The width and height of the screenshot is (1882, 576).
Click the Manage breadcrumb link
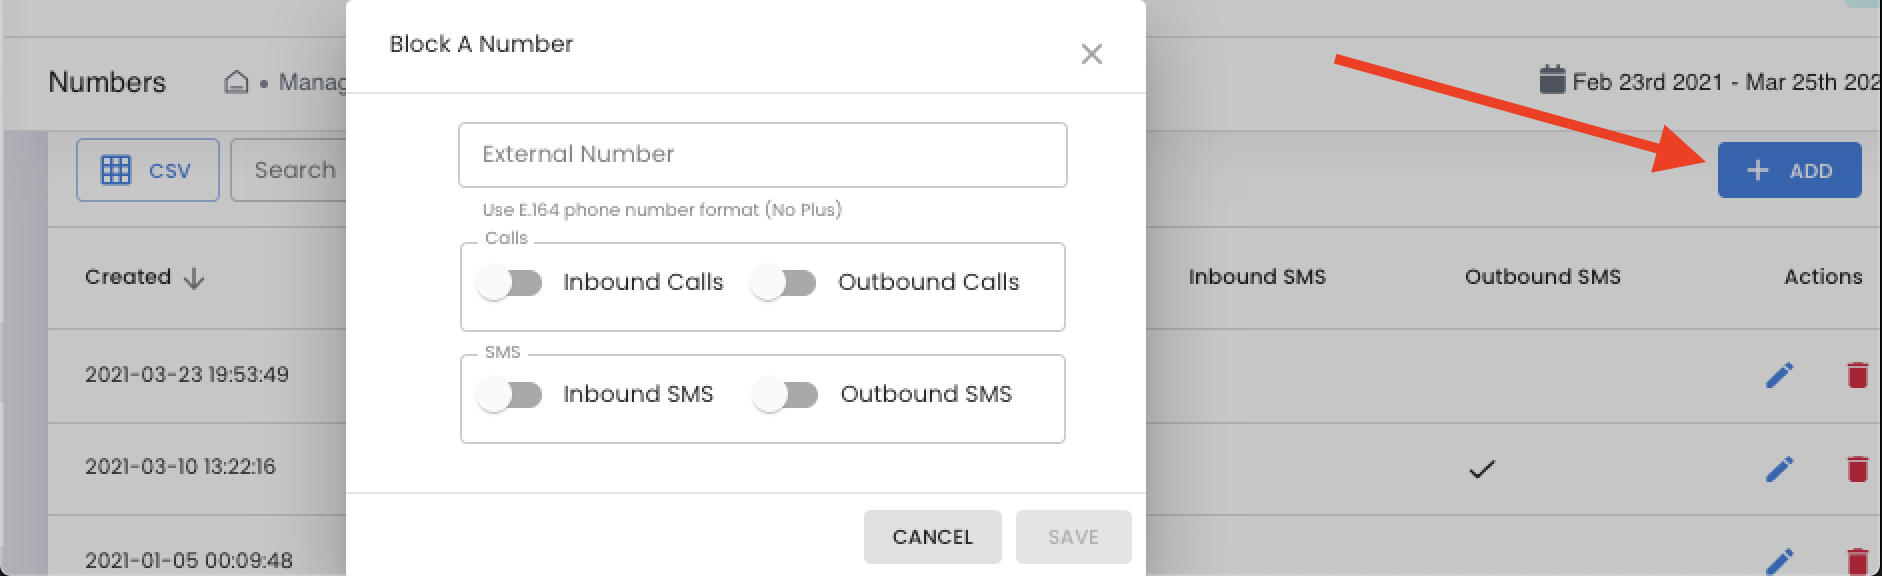312,82
